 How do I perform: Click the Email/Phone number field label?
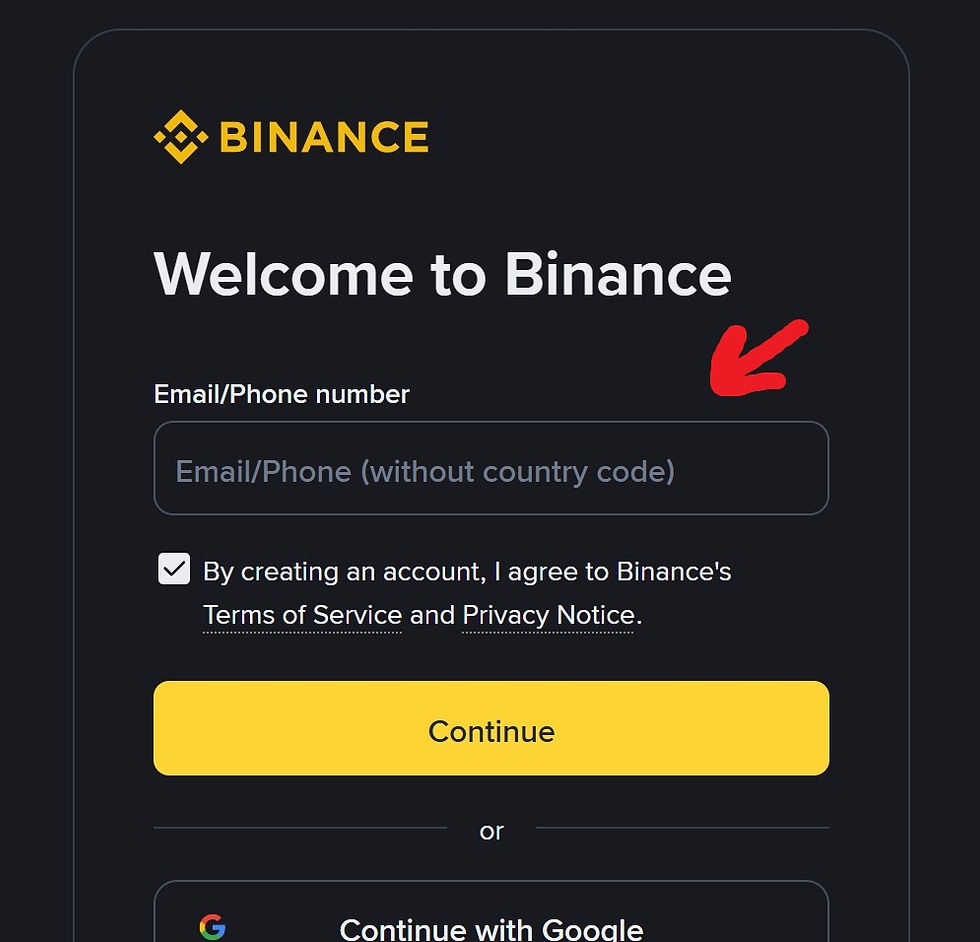point(280,394)
